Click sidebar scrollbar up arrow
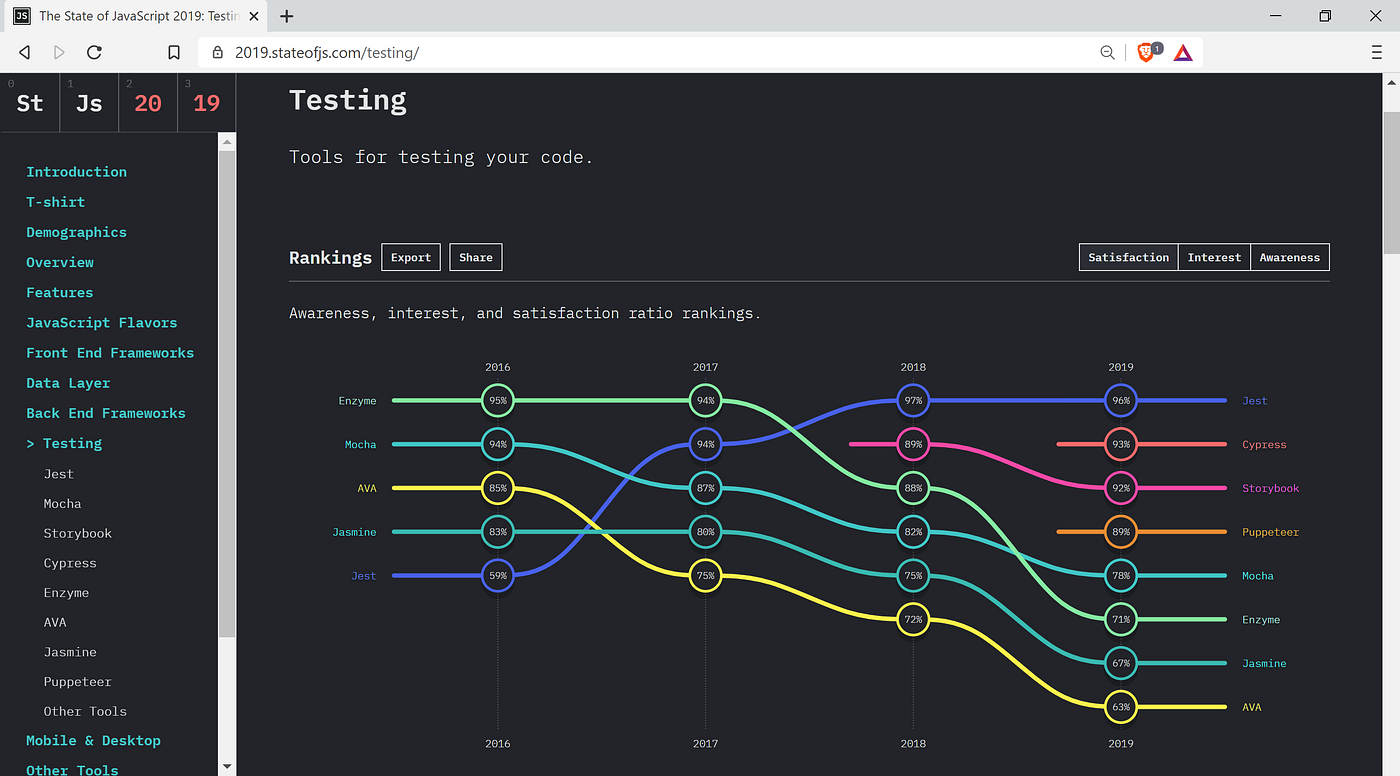 [x=227, y=142]
